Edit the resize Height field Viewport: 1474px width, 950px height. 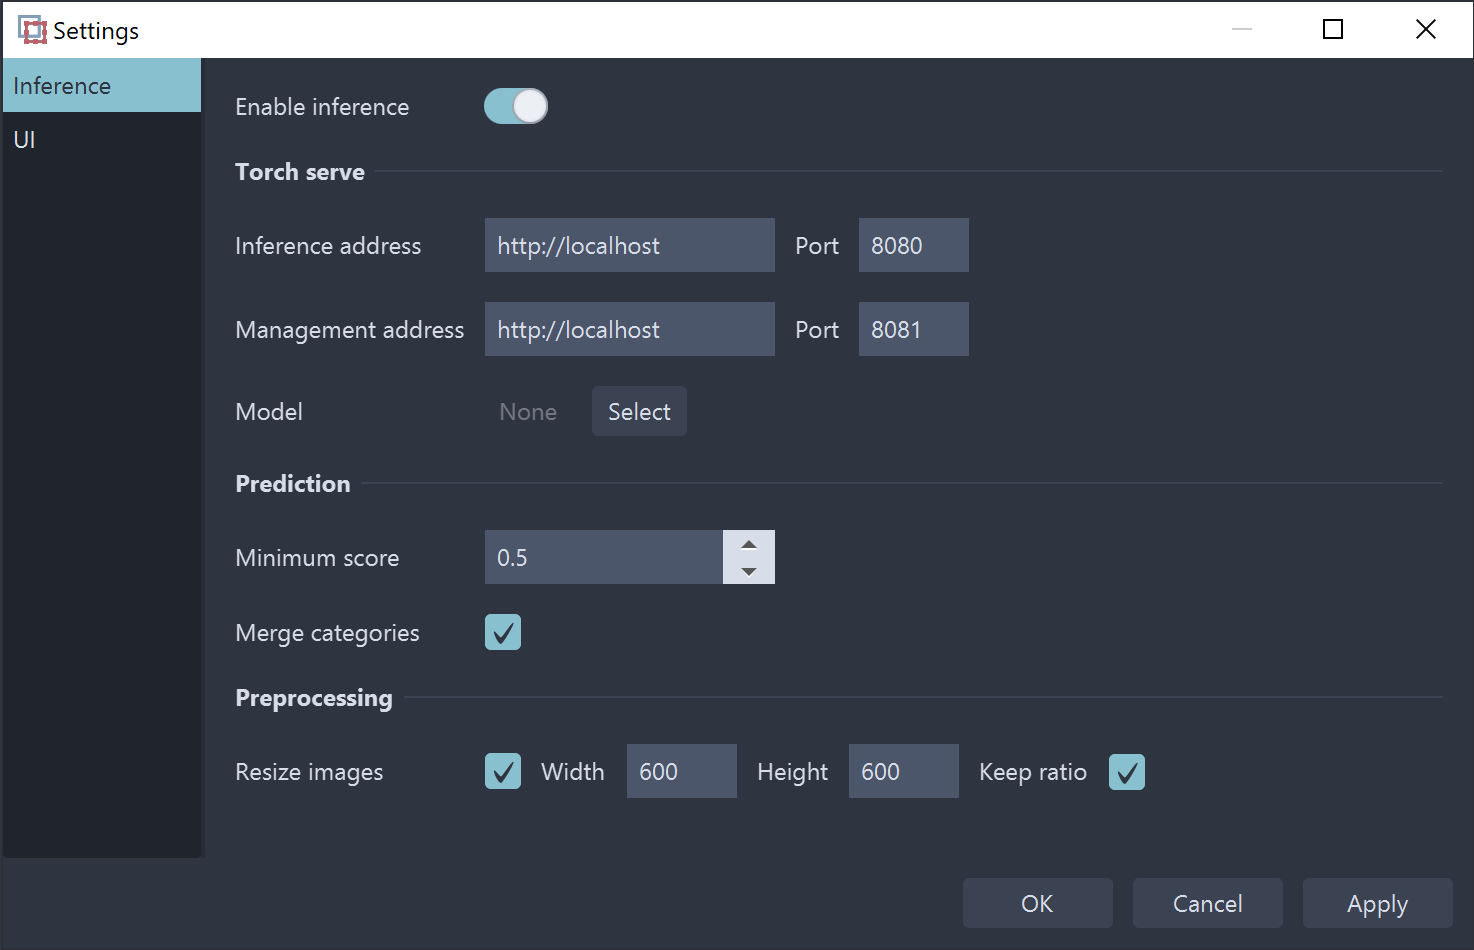903,771
